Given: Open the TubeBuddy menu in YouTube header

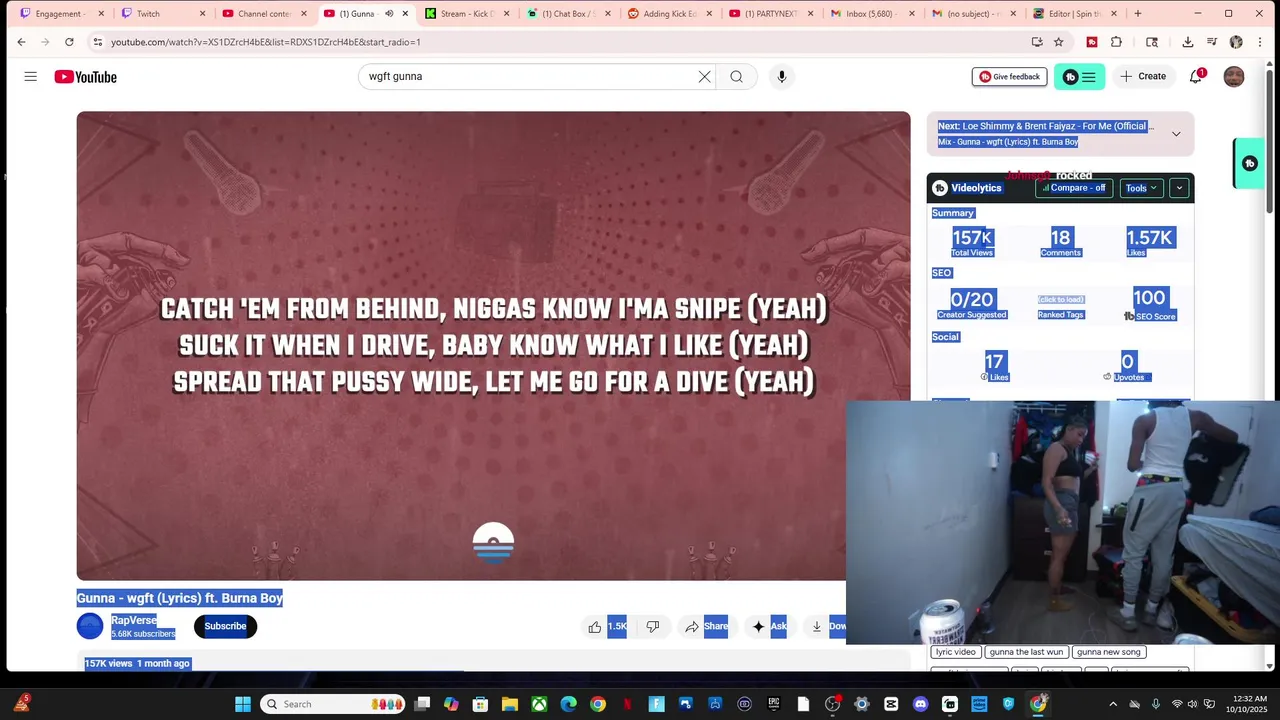Looking at the screenshot, I should point(1079,77).
